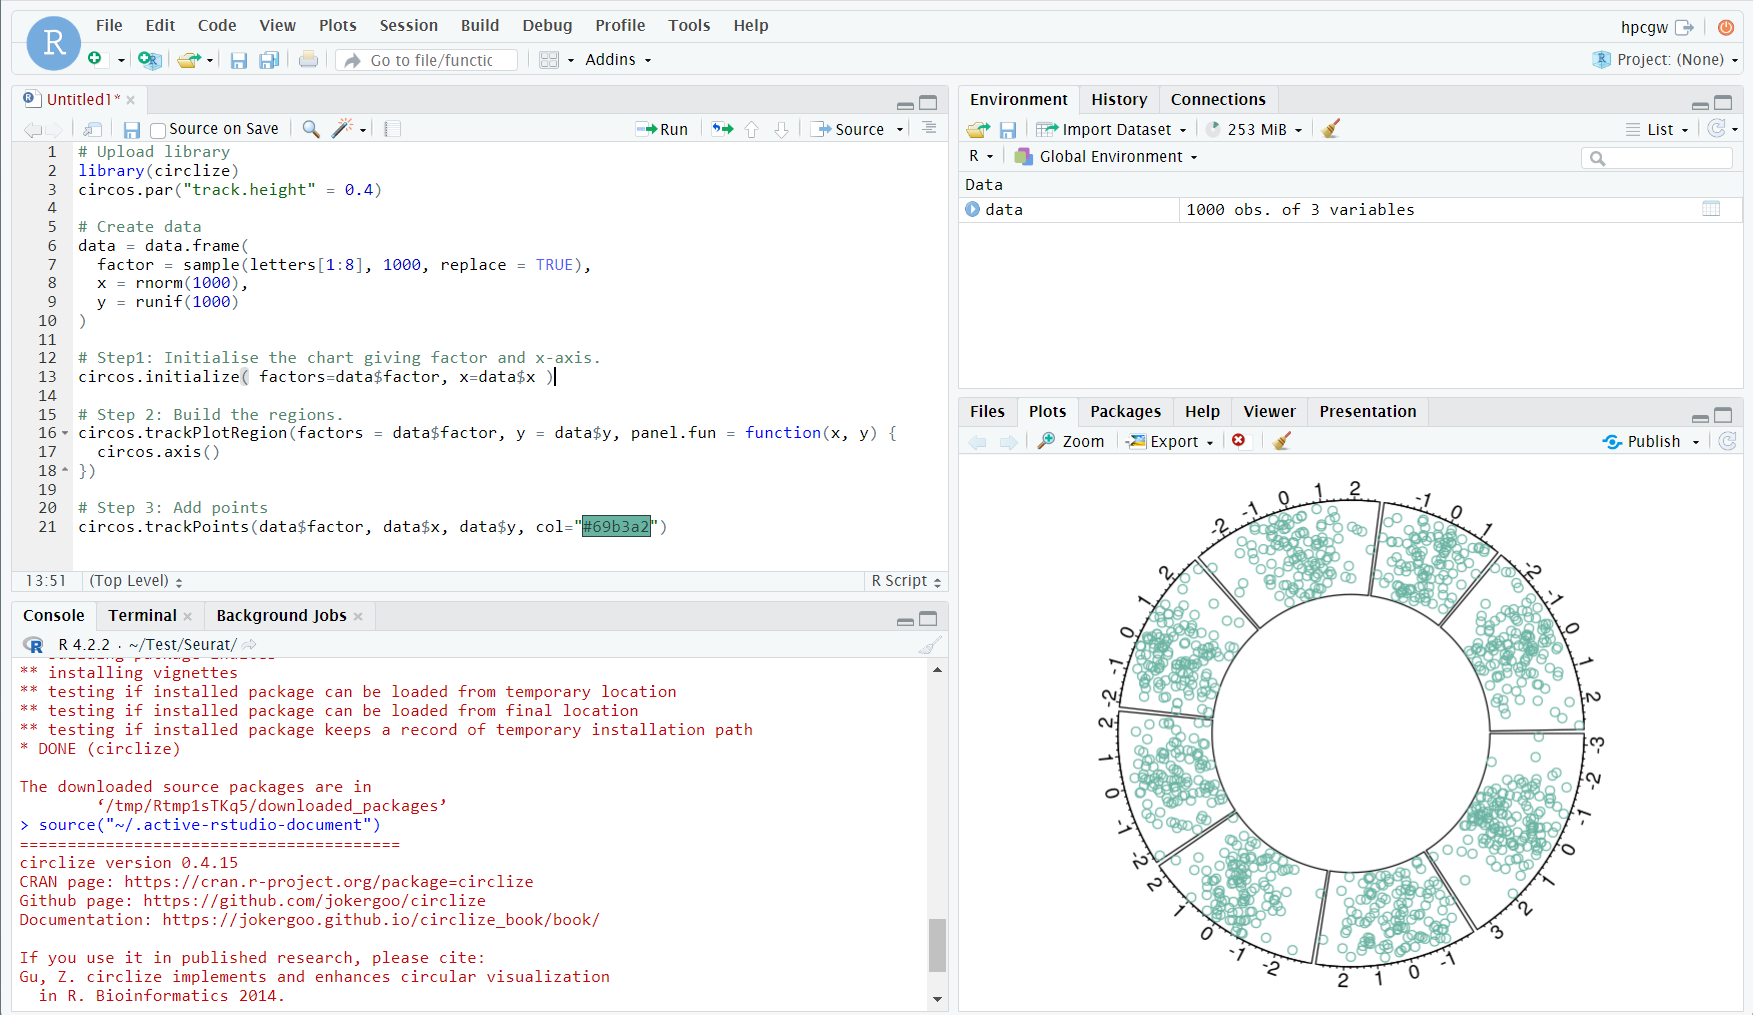Collapse code fold at line 16
The width and height of the screenshot is (1753, 1015).
(x=65, y=433)
